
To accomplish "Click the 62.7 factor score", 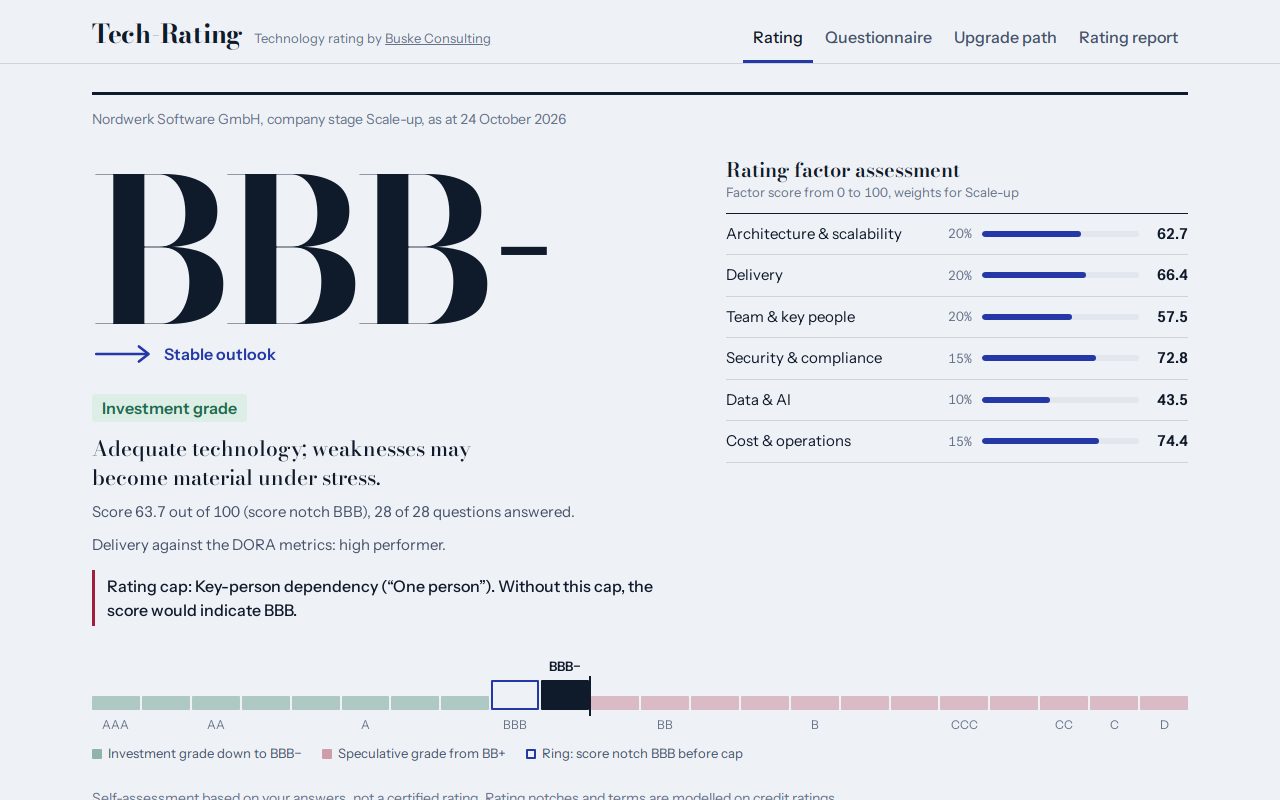I will pos(1172,234).
